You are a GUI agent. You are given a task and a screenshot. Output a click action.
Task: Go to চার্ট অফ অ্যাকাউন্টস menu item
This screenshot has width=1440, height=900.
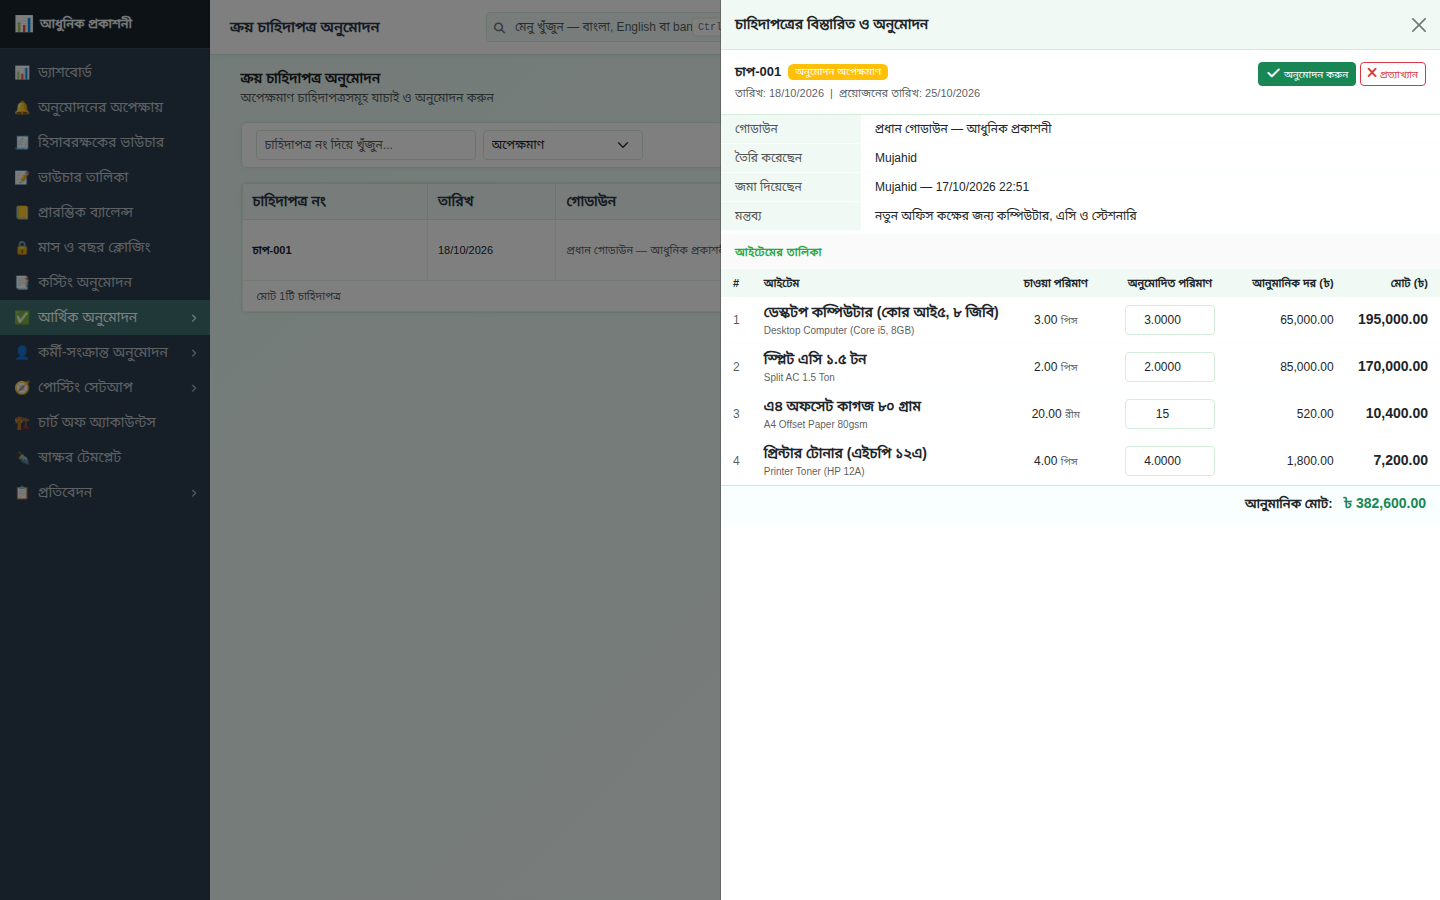coord(105,422)
